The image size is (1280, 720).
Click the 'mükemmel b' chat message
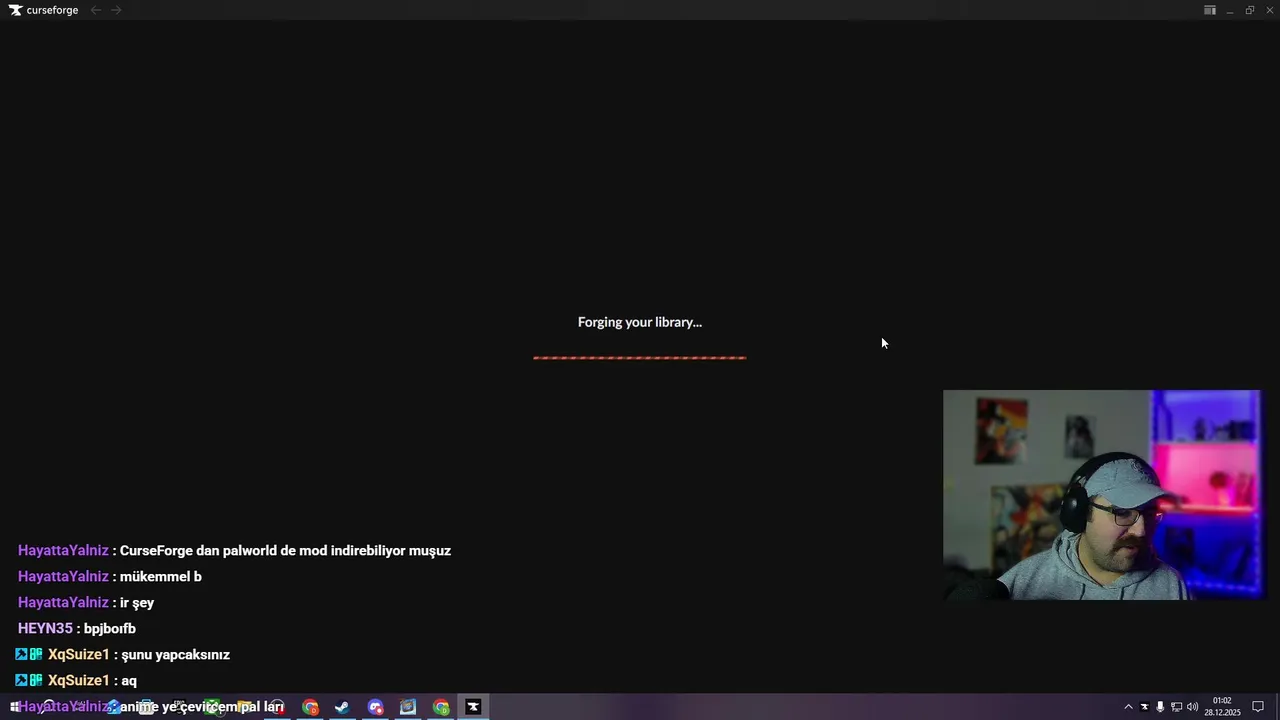(x=161, y=577)
